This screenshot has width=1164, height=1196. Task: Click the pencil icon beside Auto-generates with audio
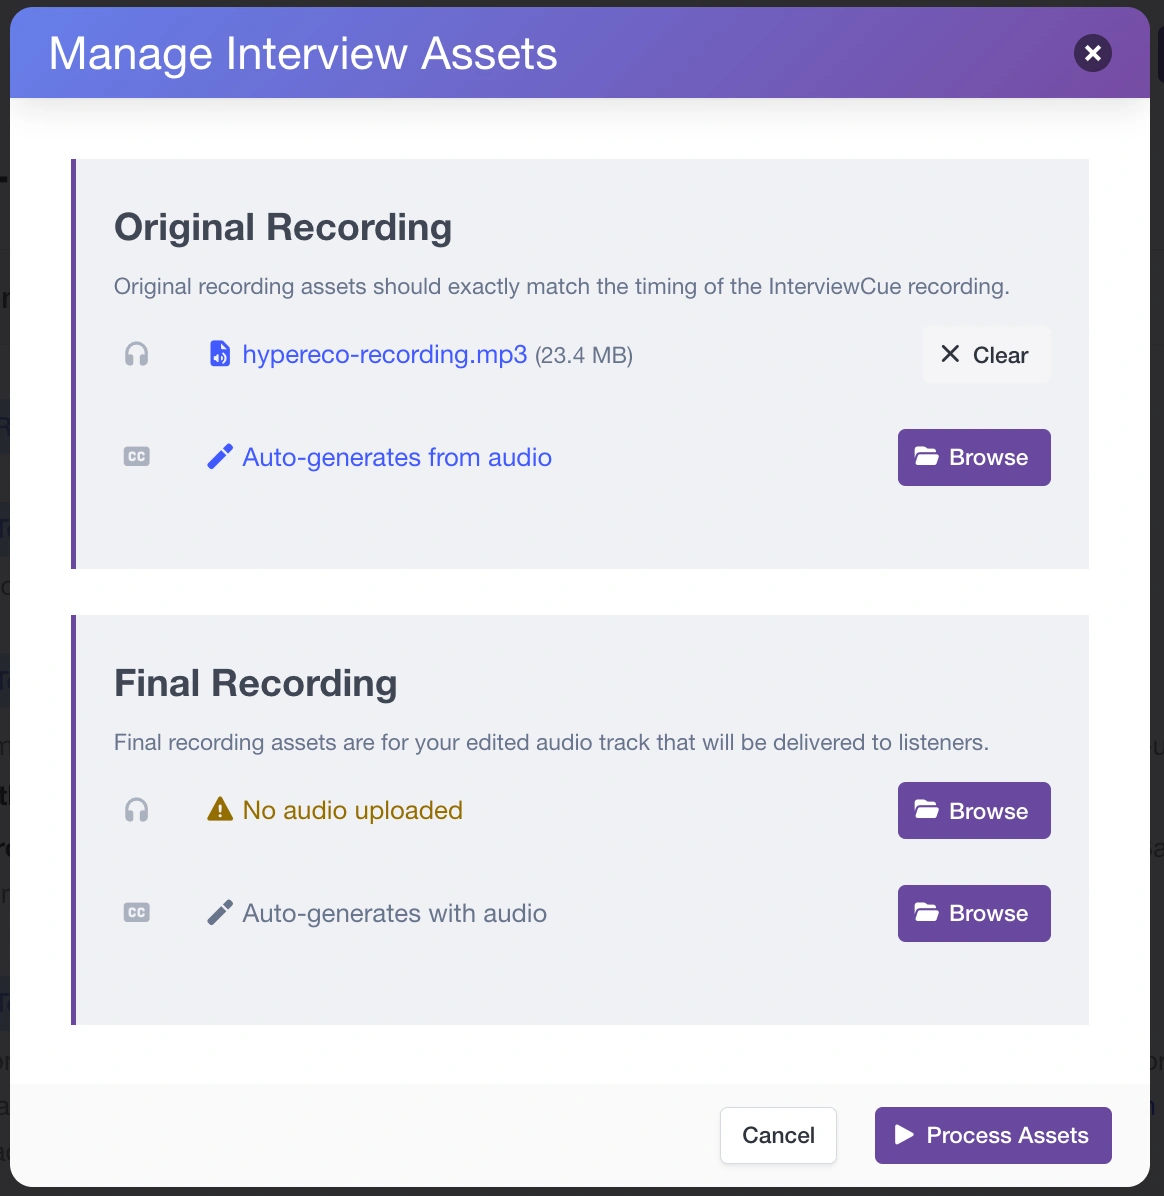tap(220, 913)
